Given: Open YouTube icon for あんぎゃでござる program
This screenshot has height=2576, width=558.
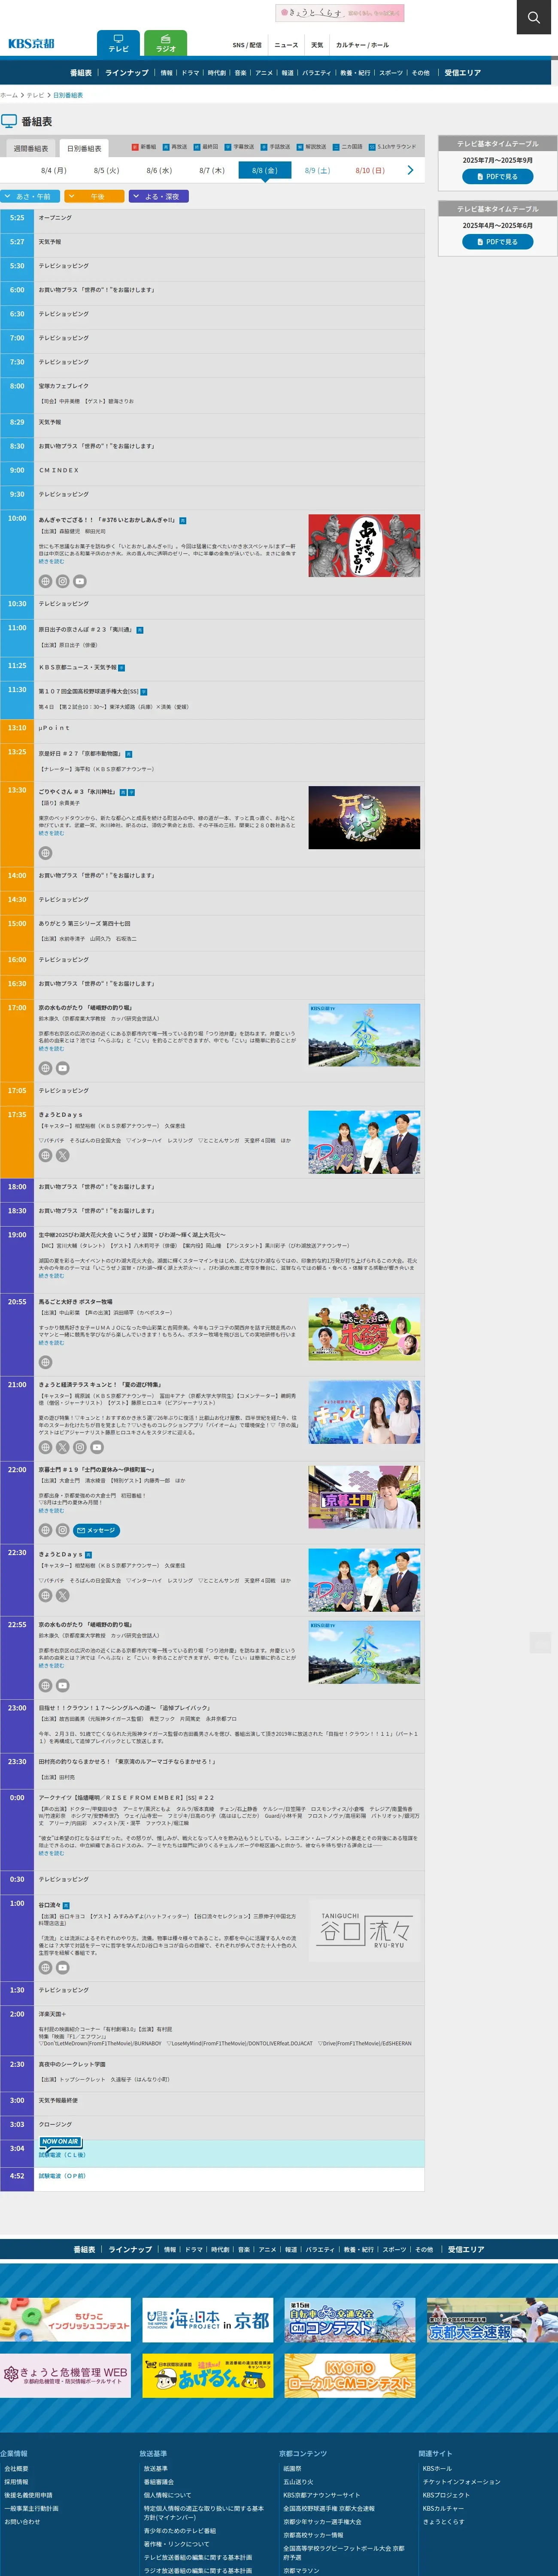Looking at the screenshot, I should [79, 581].
